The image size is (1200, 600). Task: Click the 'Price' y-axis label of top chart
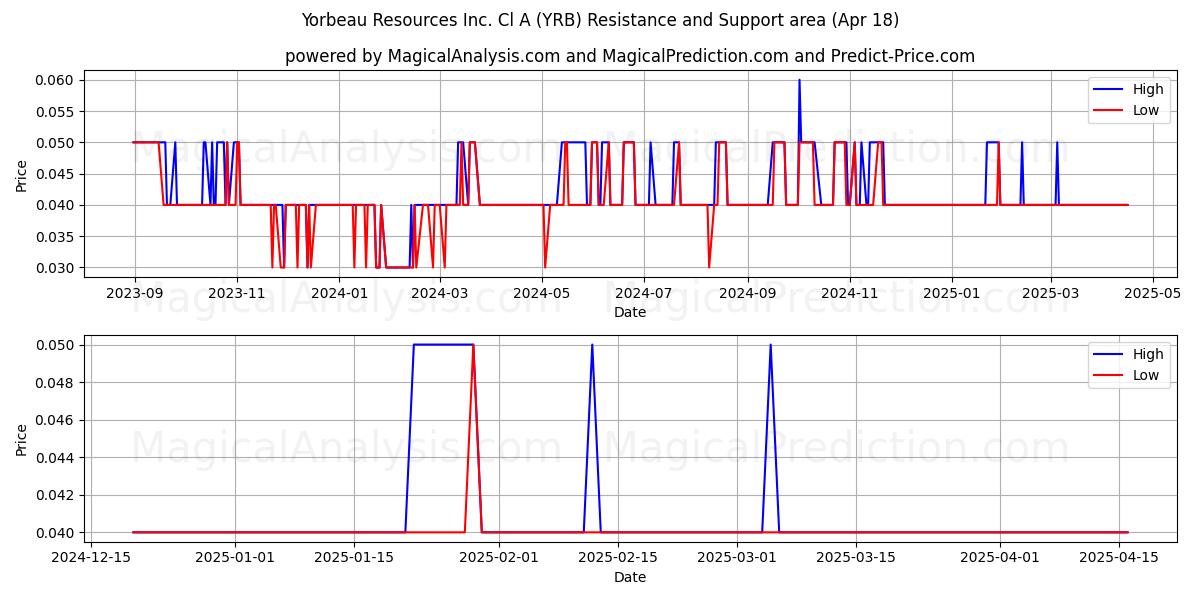coord(22,174)
